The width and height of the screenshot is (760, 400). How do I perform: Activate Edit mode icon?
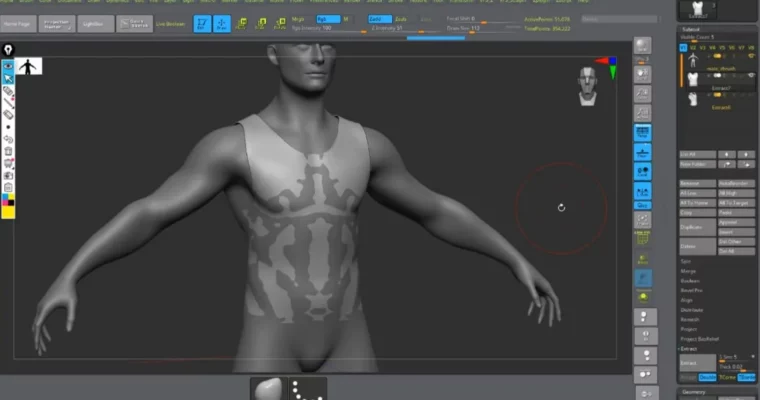202,24
